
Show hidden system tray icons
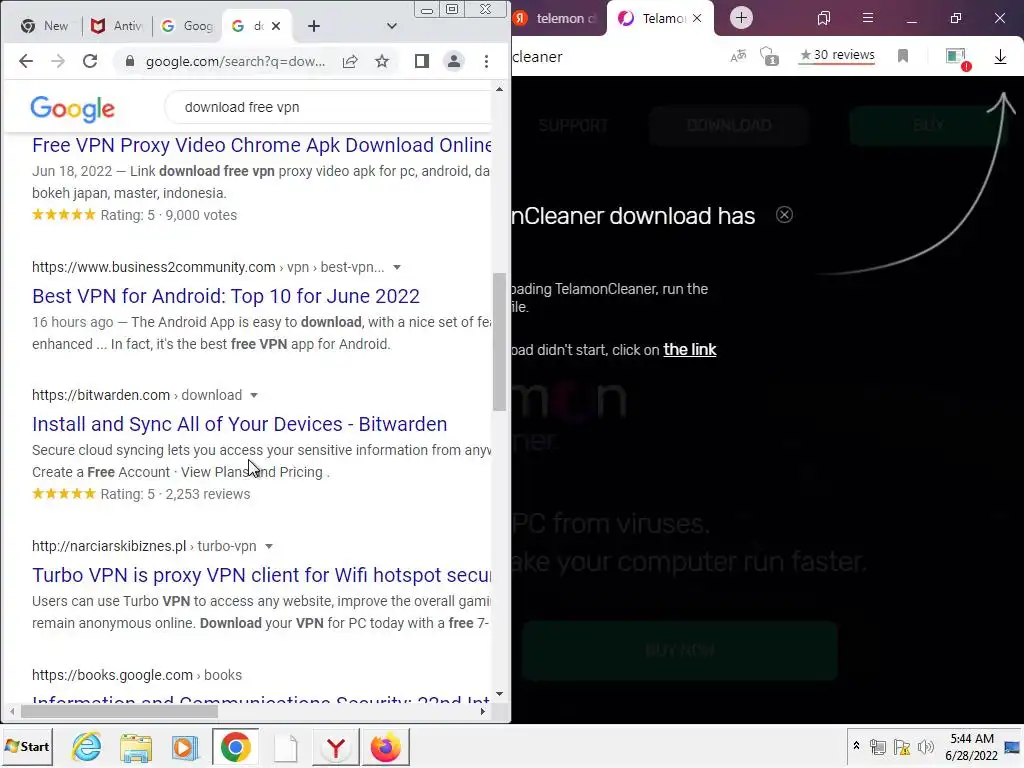(x=856, y=746)
